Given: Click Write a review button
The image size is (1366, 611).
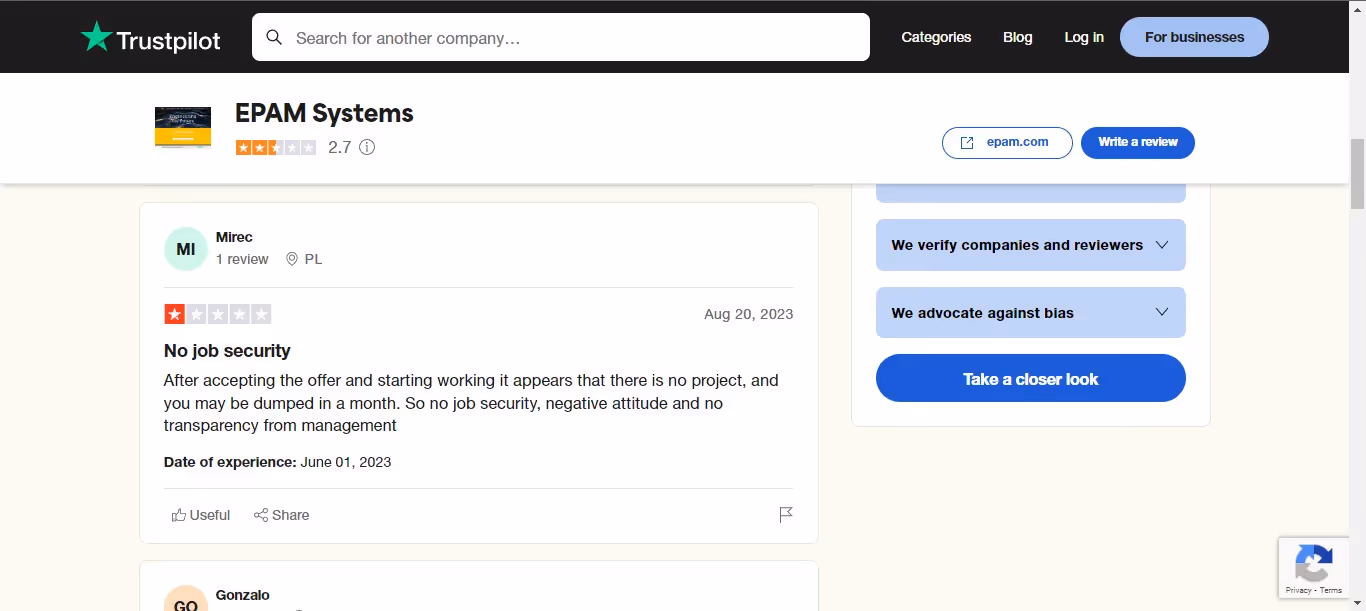Looking at the screenshot, I should point(1138,142).
